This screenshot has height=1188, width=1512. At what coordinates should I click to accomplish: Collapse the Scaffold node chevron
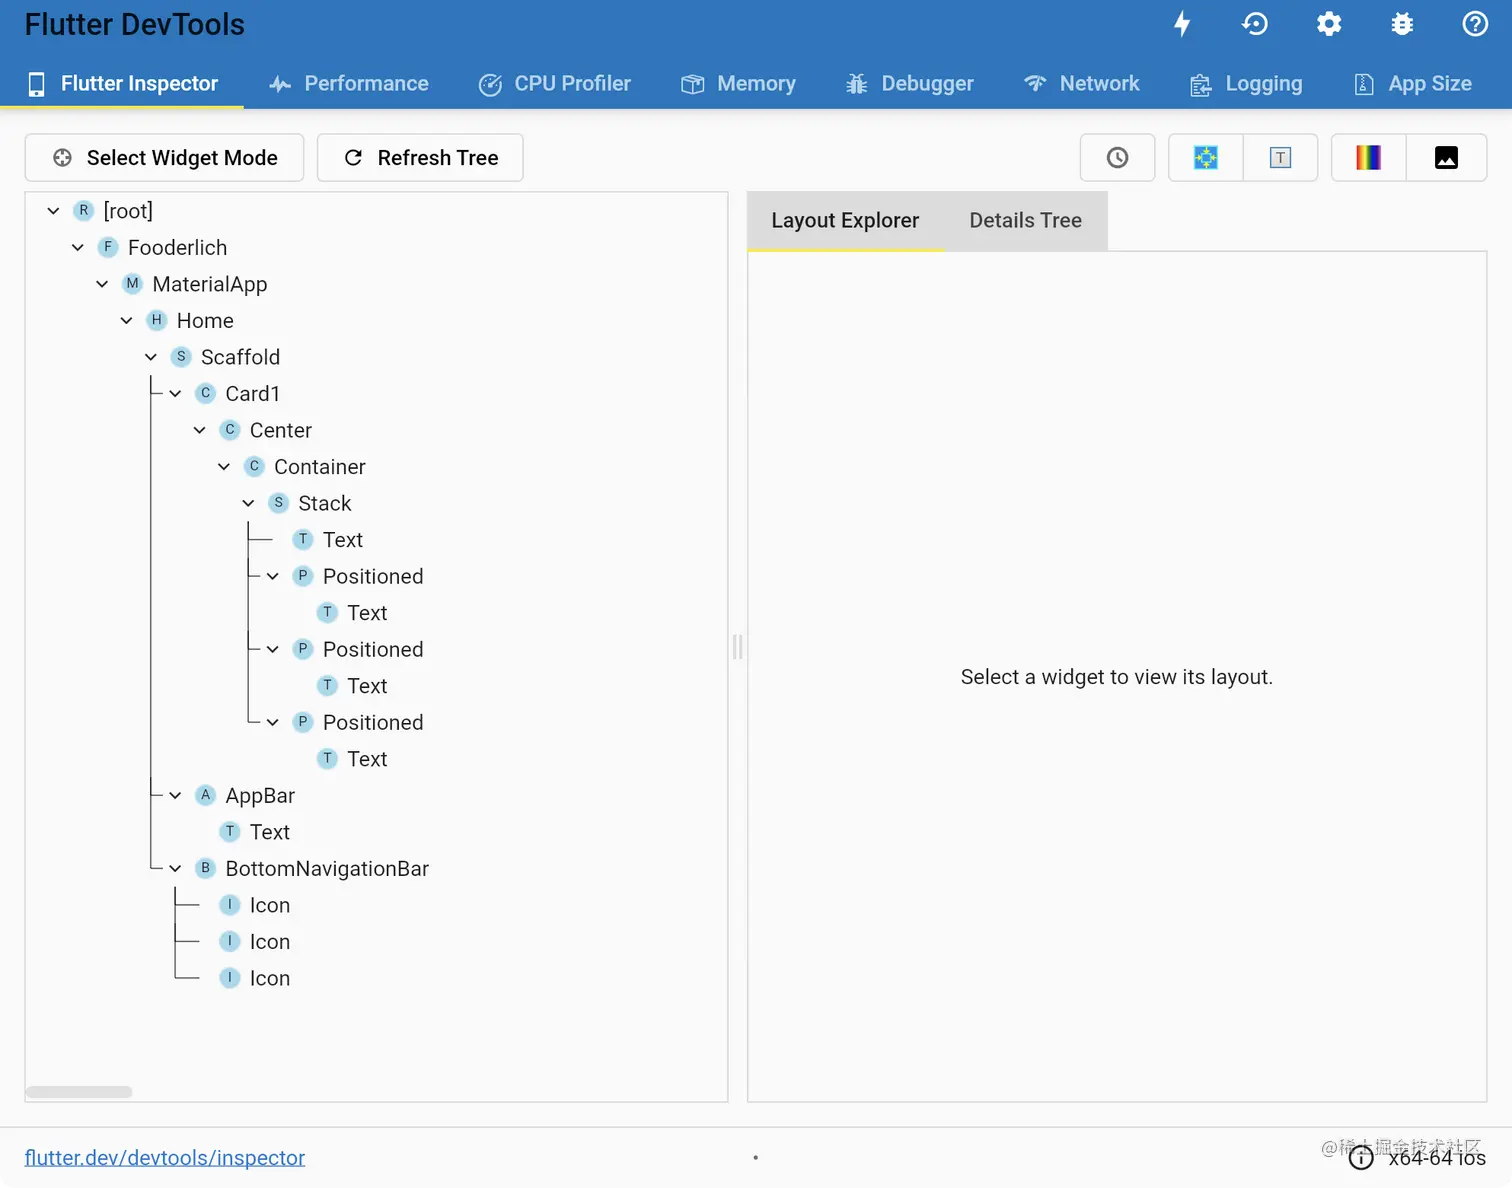[151, 357]
